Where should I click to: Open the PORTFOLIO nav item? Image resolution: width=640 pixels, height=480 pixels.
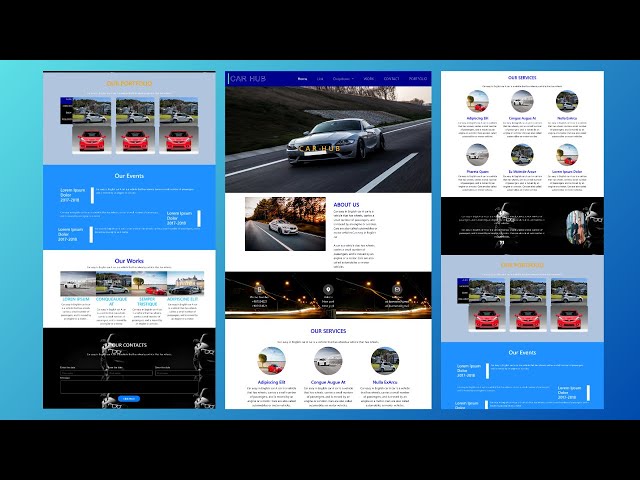(x=418, y=79)
